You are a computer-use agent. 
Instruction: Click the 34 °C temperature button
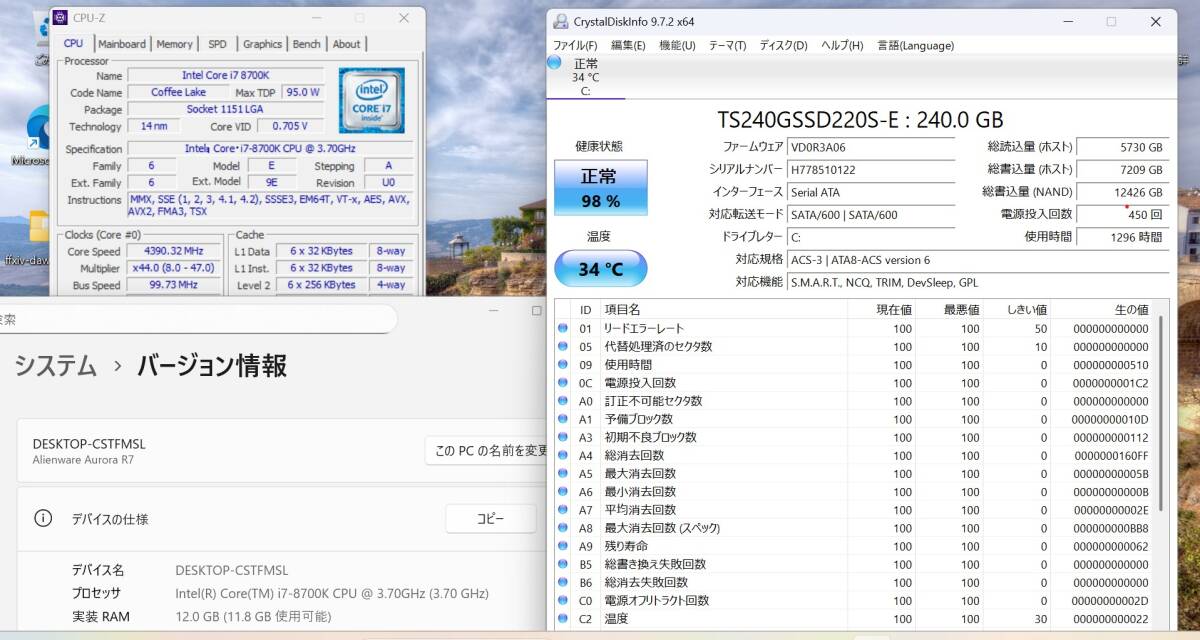600,268
